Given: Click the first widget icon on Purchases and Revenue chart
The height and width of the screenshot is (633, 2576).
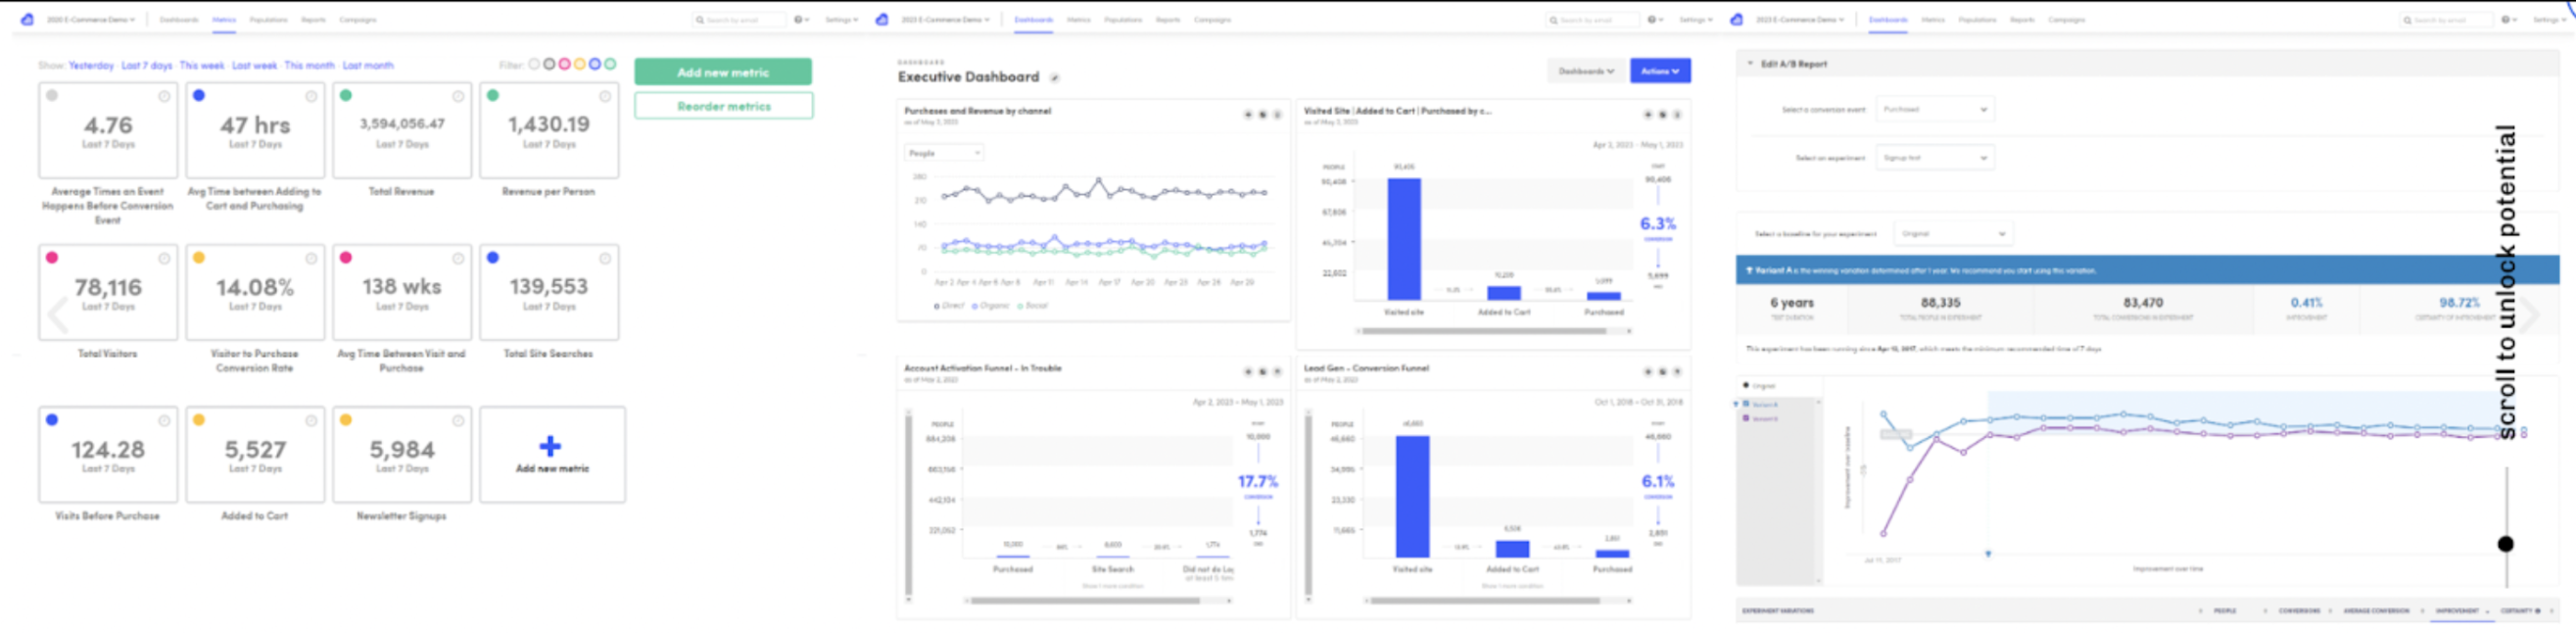Looking at the screenshot, I should 1247,115.
